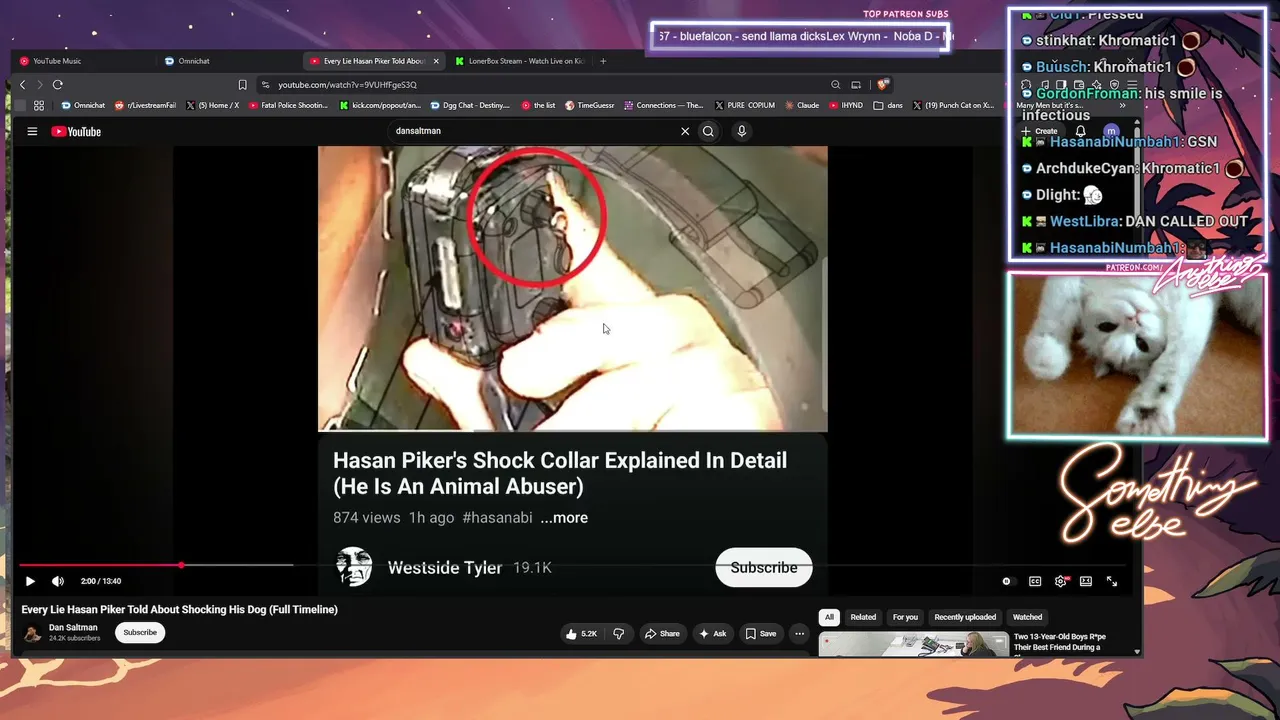Open the 'the list' bookmark
The width and height of the screenshot is (1280, 720).
[539, 105]
